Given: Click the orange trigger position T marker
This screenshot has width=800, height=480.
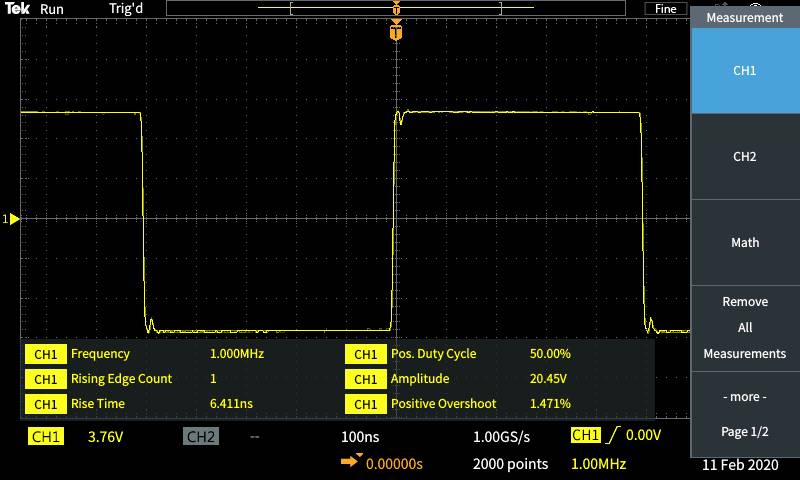Looking at the screenshot, I should pos(397,33).
